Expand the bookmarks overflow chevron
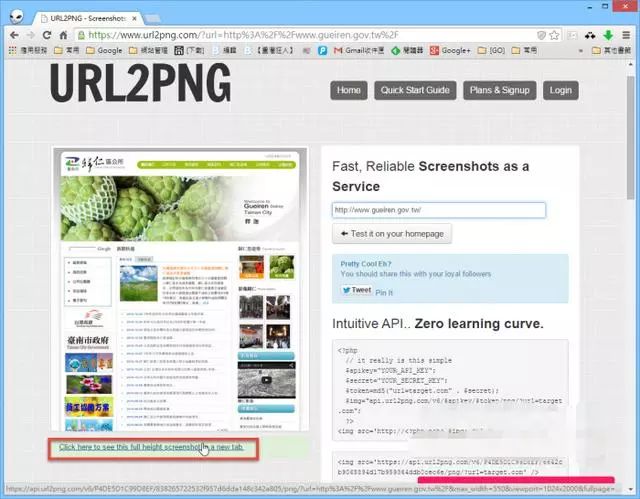Screen dimensions: 640x499 pyautogui.click(x=579, y=50)
